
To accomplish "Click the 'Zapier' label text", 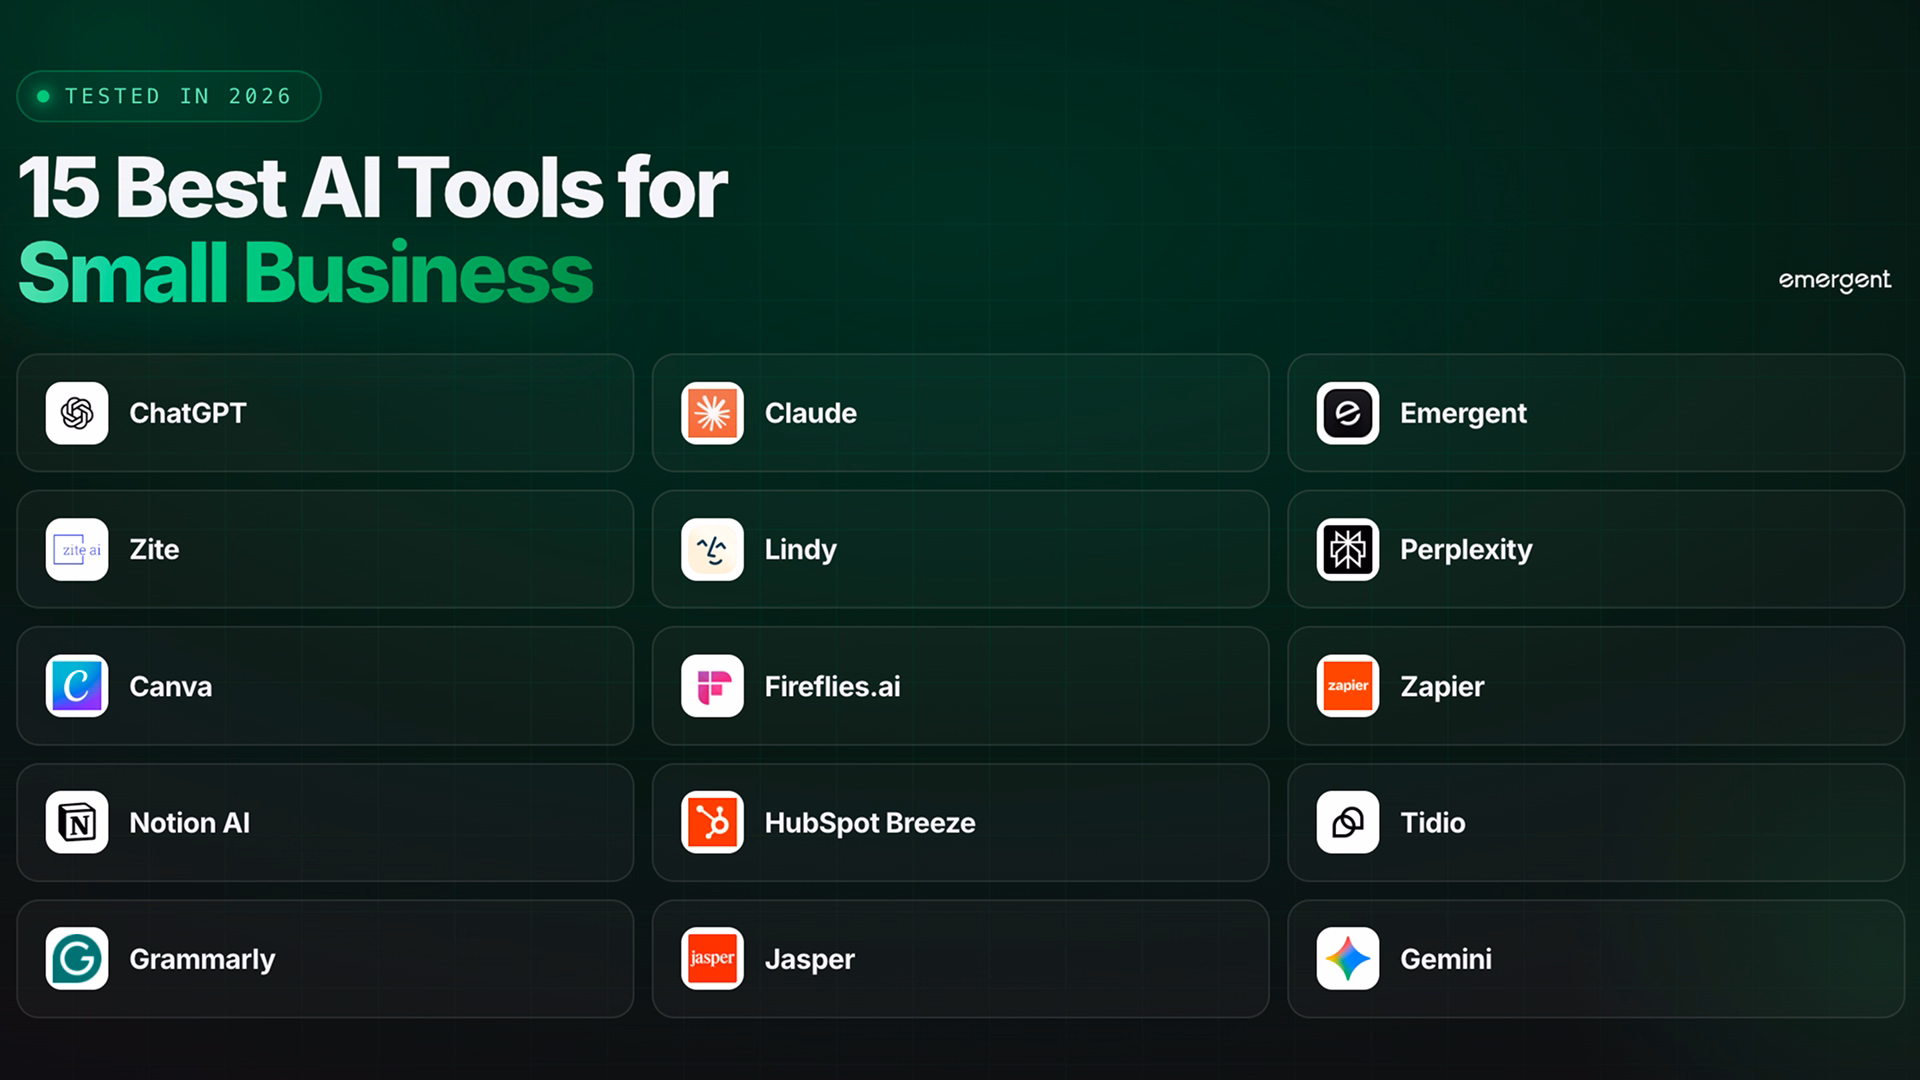I will (x=1442, y=687).
